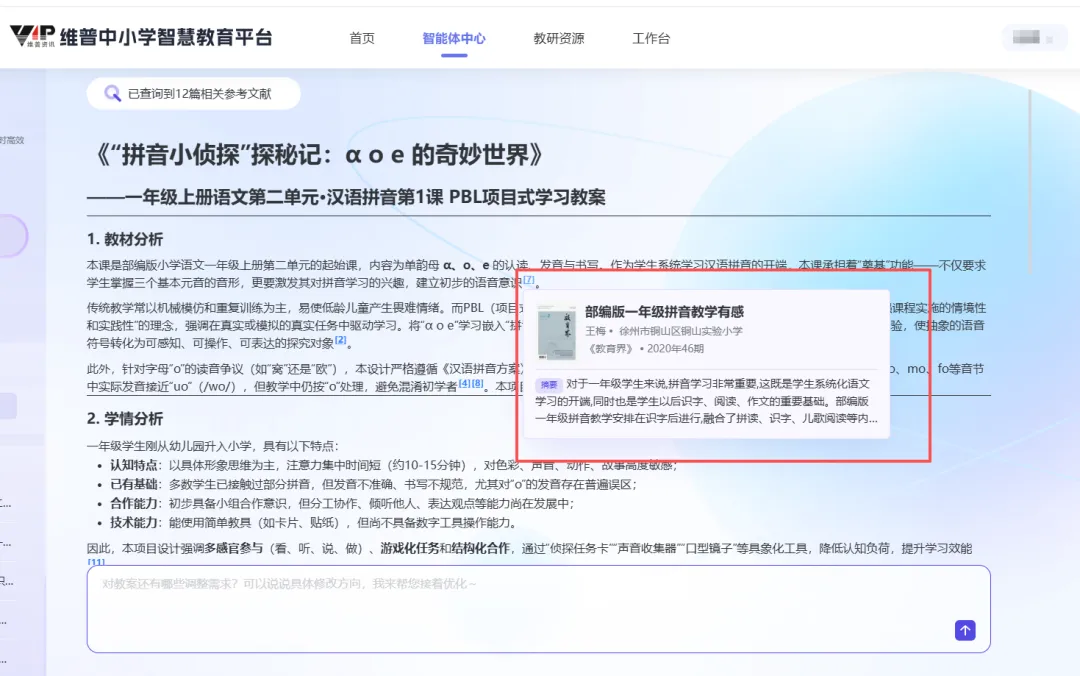1080x676 pixels.
Task: Open article title 部编版一年级拼音教学有感
Action: coord(664,311)
